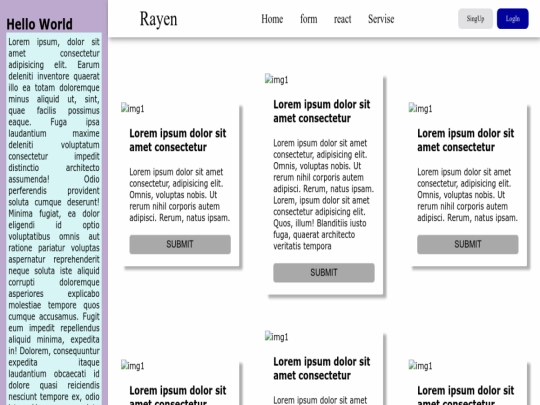540x405 pixels.
Task: Click broken img1 in bottom-left card
Action: (x=133, y=365)
